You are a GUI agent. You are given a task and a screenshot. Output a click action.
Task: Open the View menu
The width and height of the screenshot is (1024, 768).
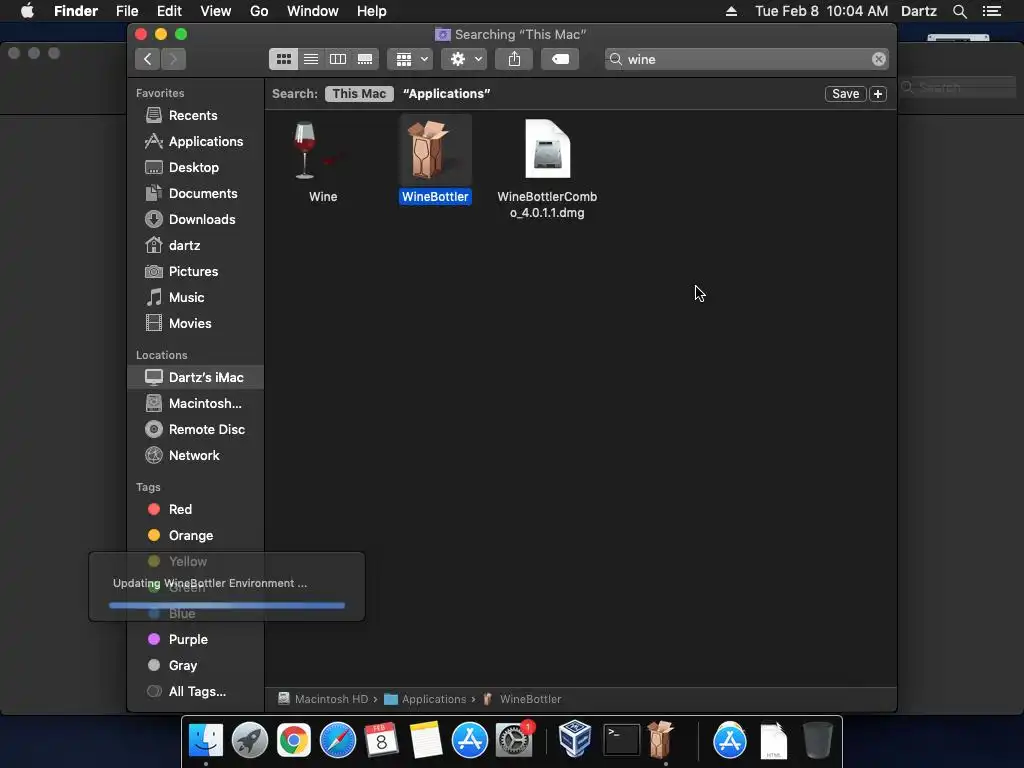click(x=216, y=11)
